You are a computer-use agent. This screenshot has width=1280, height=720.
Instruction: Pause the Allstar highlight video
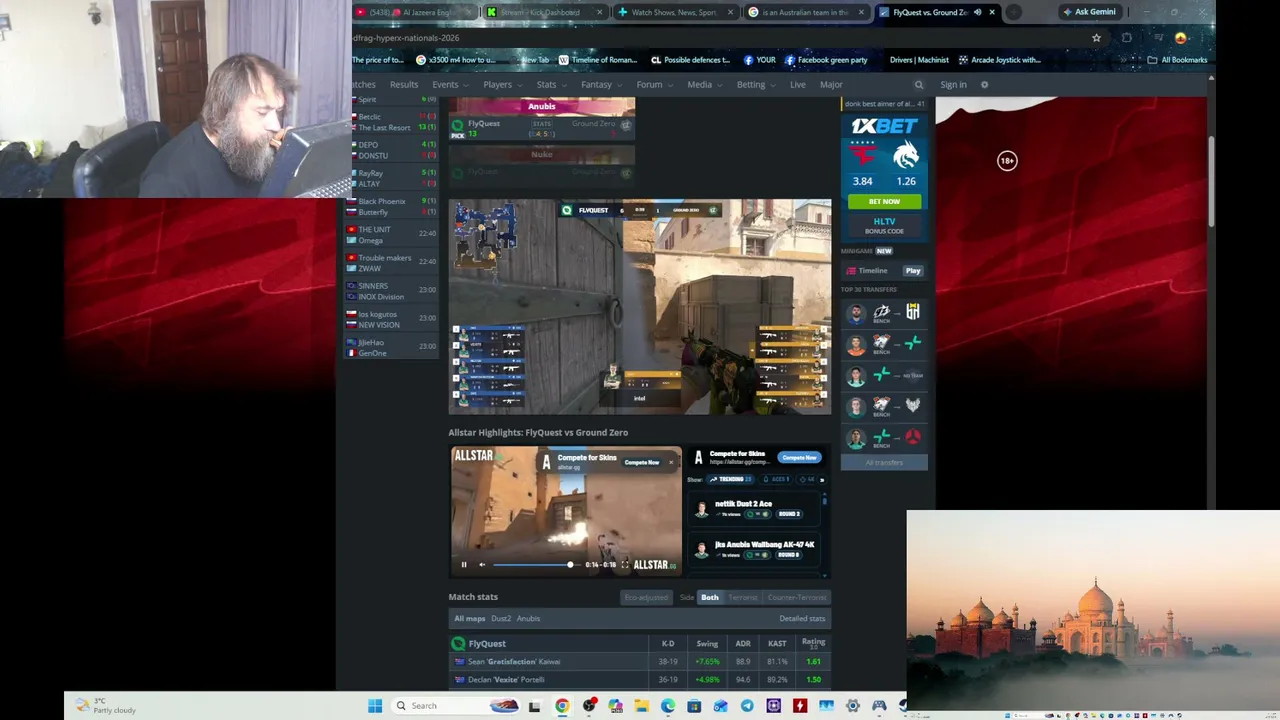pyautogui.click(x=464, y=565)
